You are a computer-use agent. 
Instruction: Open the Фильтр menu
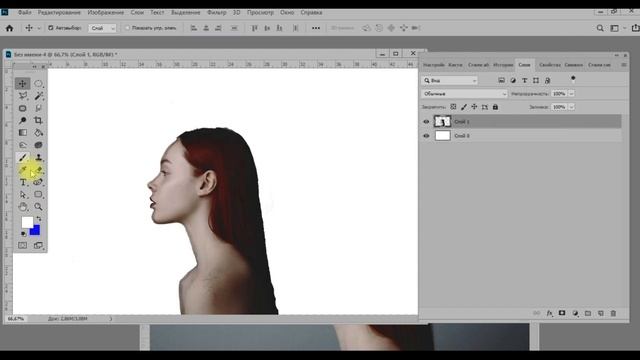[x=216, y=13]
